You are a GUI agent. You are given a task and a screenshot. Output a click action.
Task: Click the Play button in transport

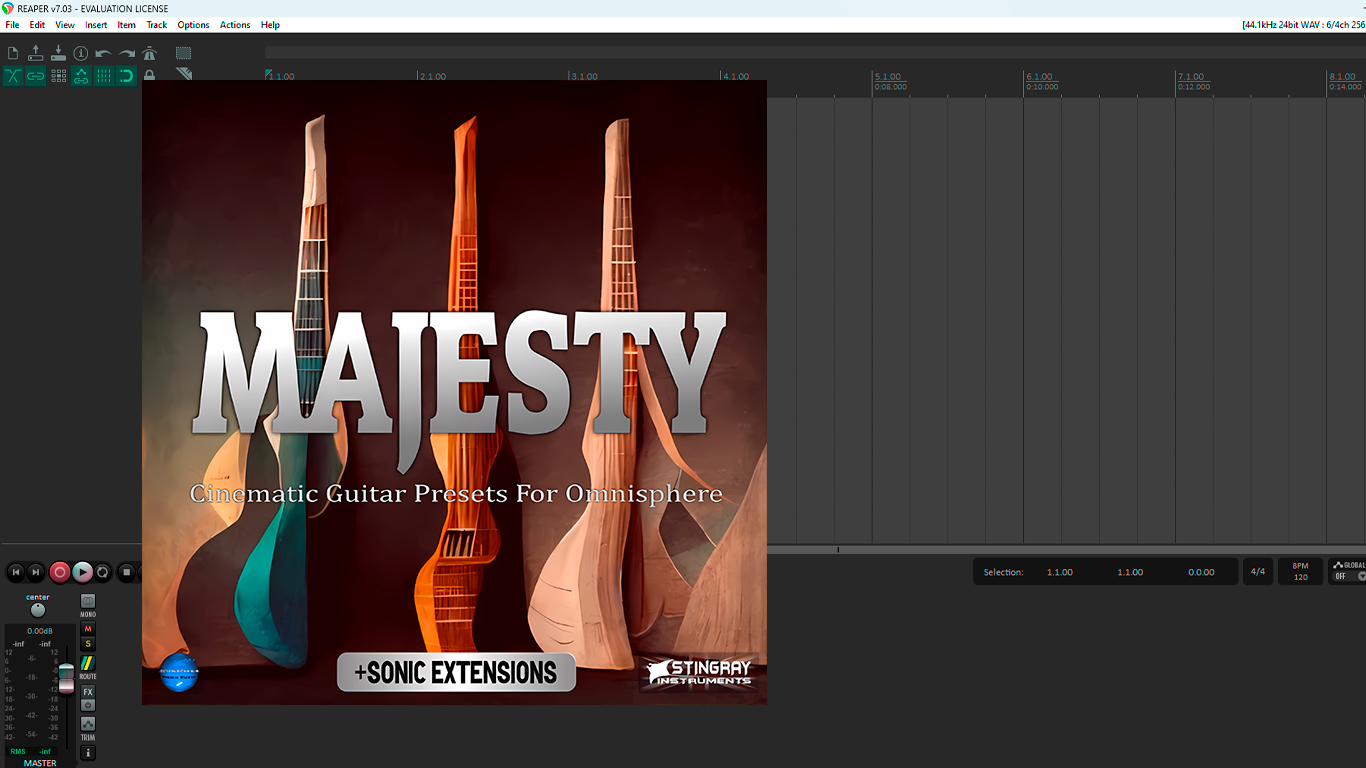[x=83, y=572]
